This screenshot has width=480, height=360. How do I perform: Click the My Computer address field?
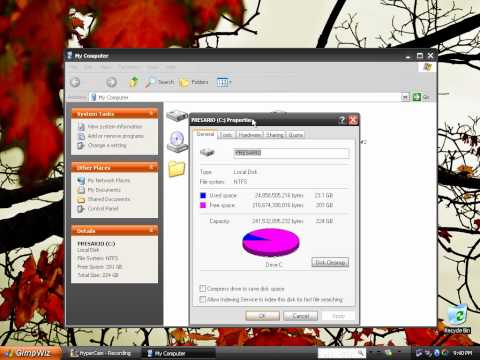coord(245,97)
